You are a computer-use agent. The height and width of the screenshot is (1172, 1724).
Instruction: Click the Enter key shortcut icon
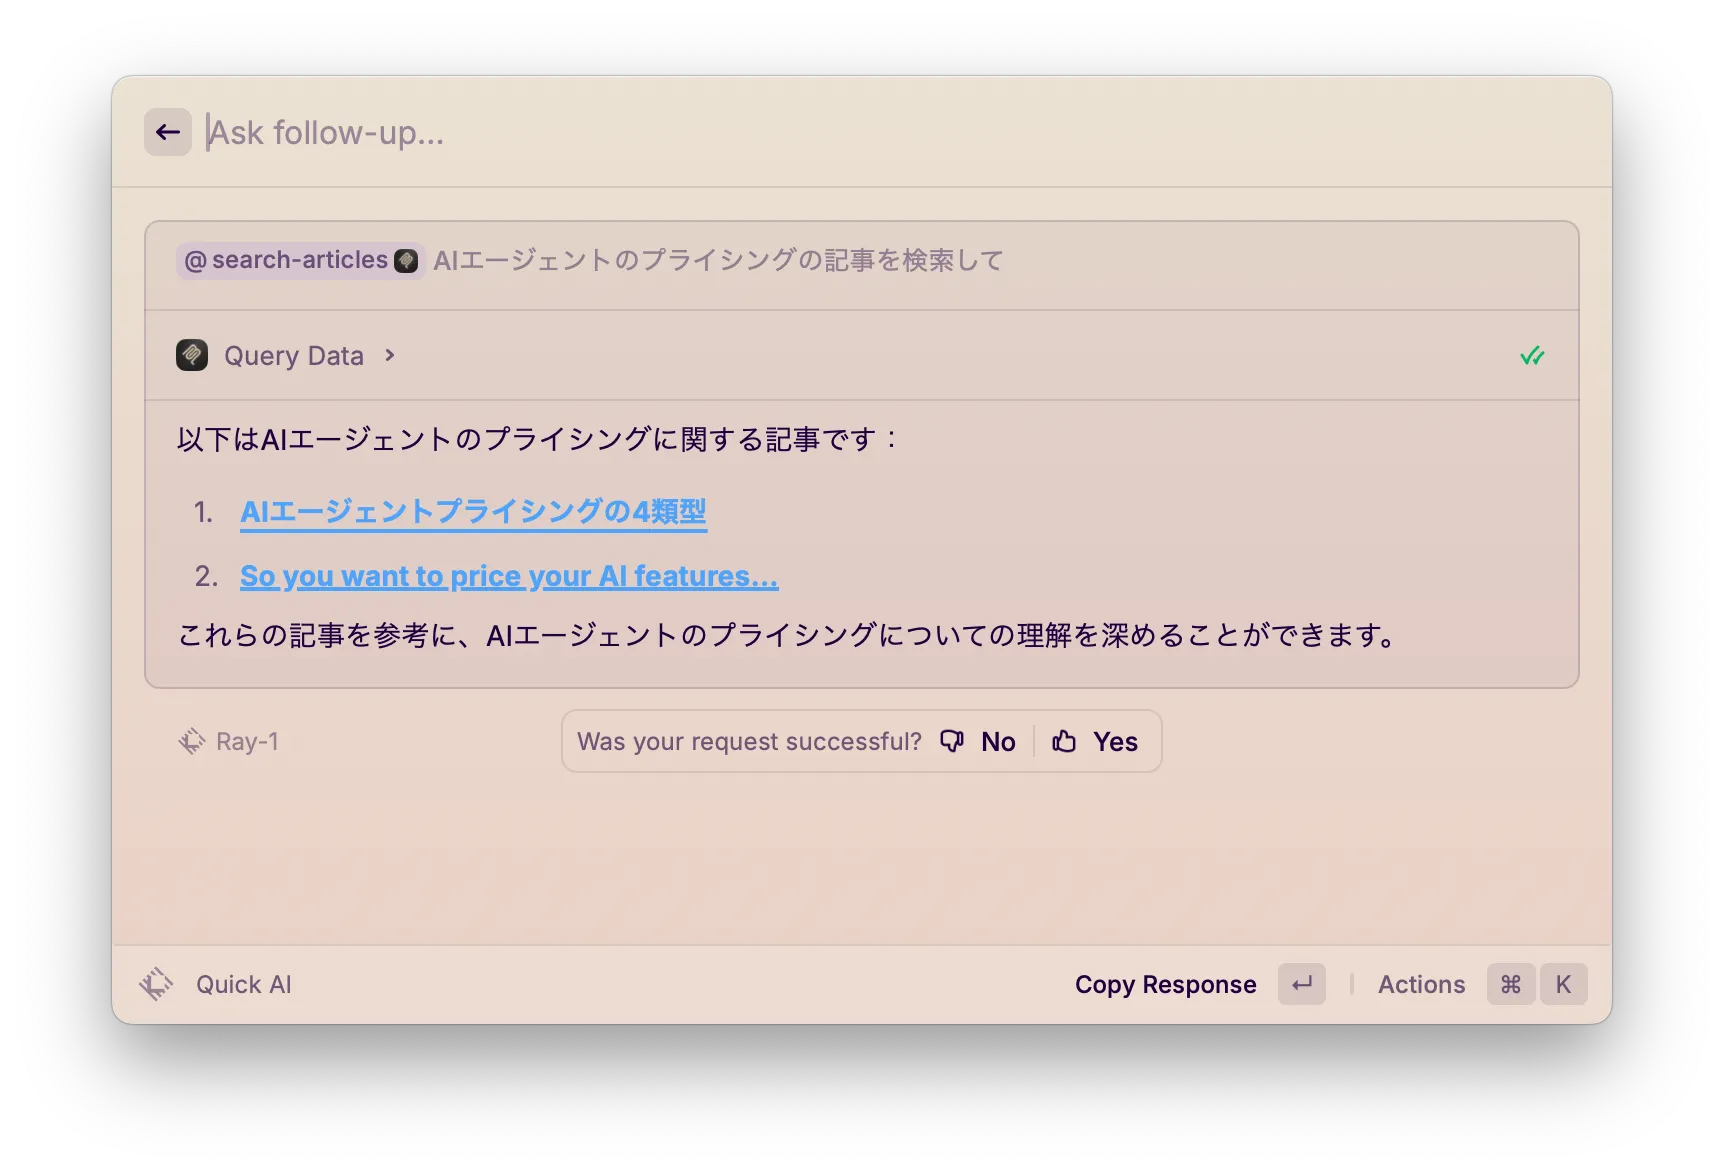point(1301,984)
